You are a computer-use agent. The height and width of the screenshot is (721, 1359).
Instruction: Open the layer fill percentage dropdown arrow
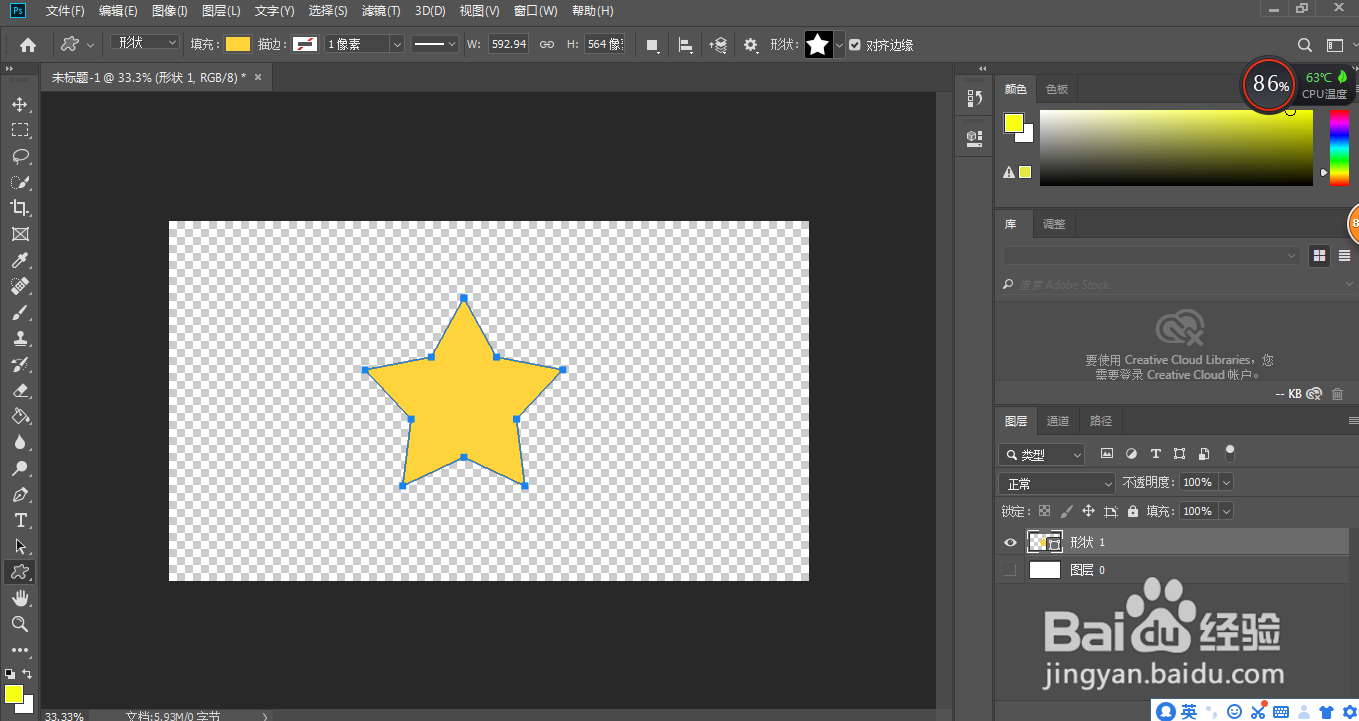click(x=1226, y=511)
